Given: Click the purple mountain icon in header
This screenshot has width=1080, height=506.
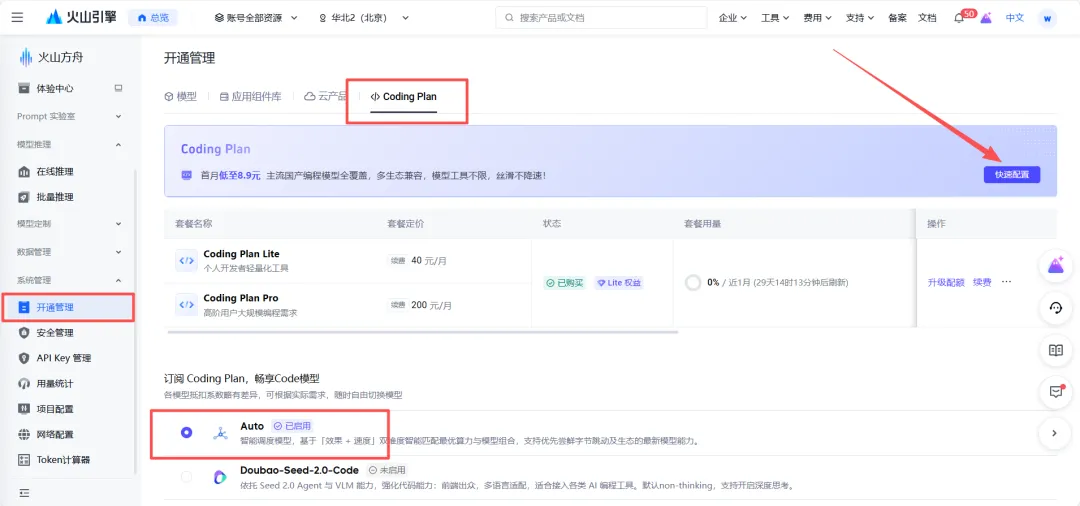Looking at the screenshot, I should point(986,18).
